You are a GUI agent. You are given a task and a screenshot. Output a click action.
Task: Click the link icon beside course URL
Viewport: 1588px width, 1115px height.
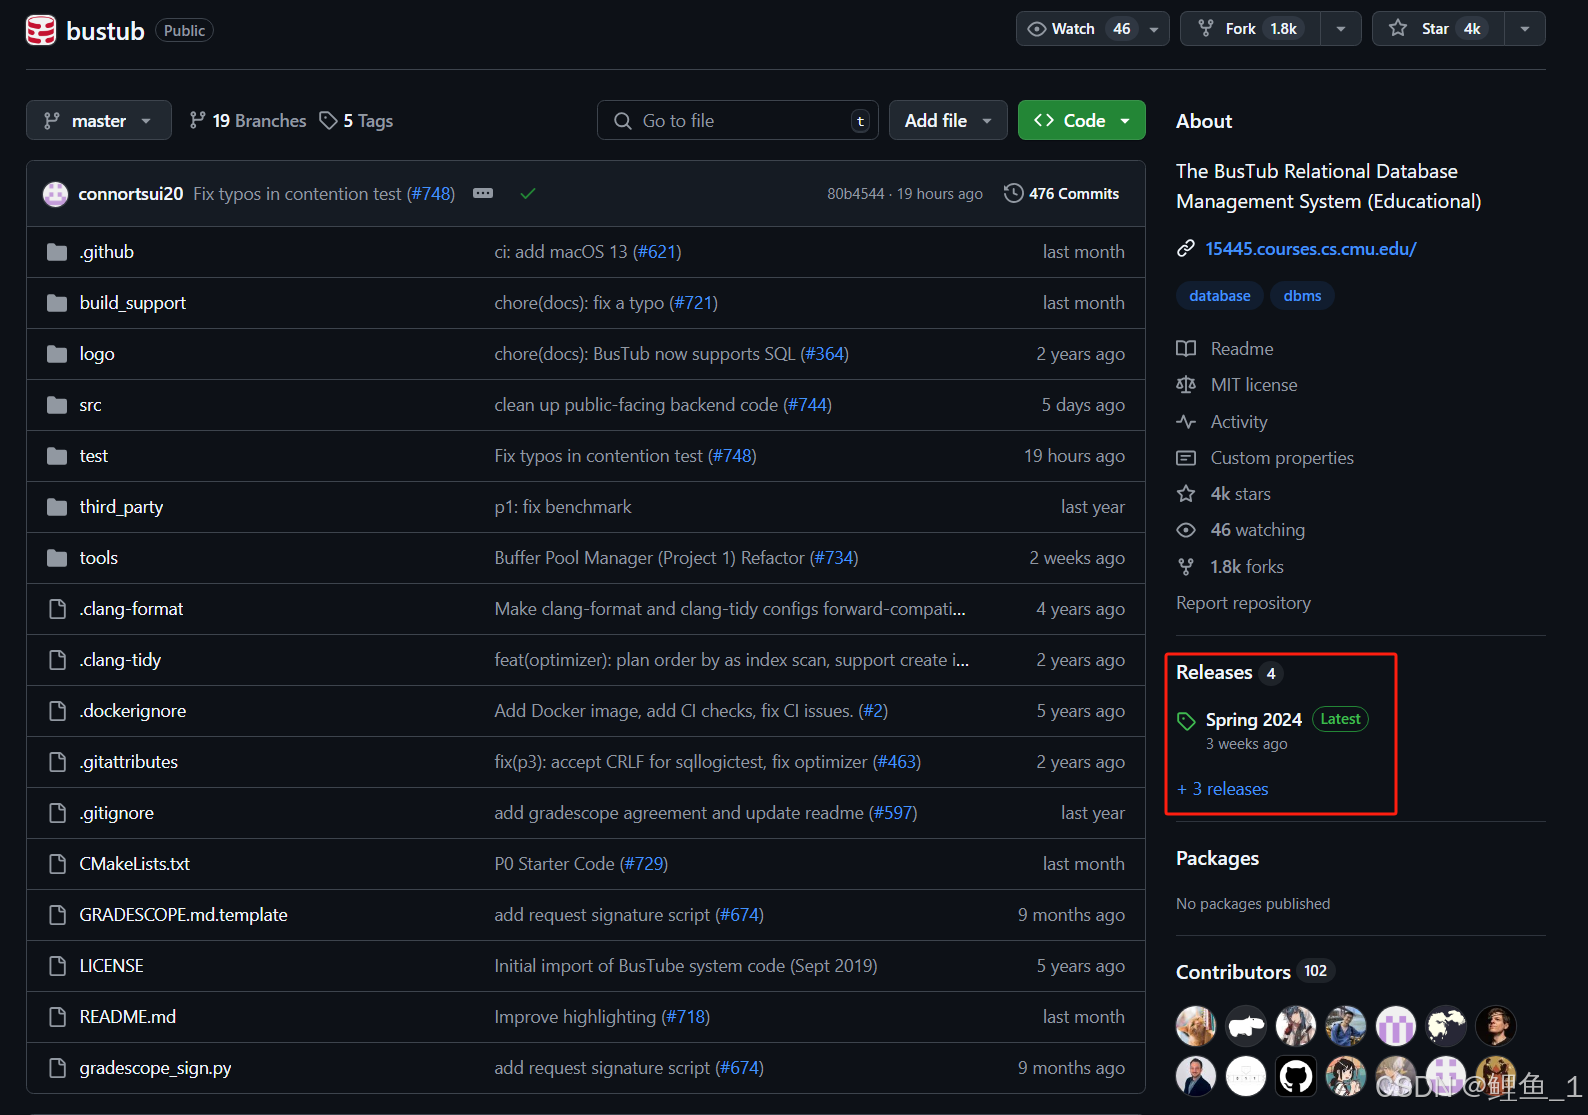pyautogui.click(x=1186, y=248)
